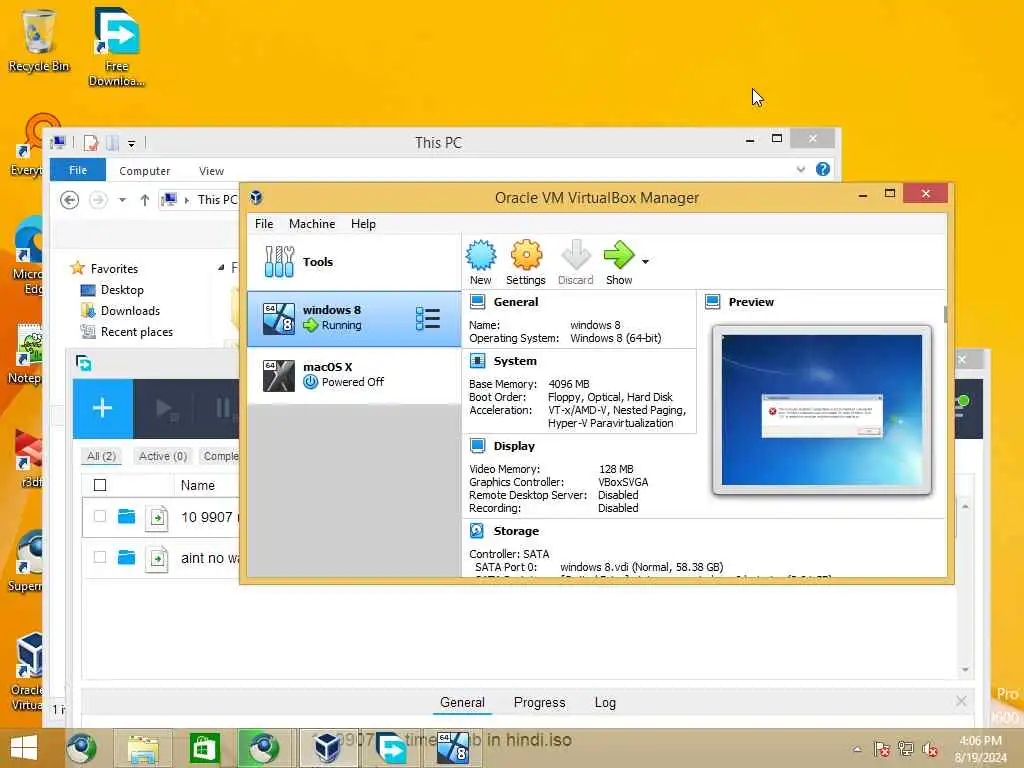Open File Explorer from the taskbar
The width and height of the screenshot is (1024, 768).
143,748
